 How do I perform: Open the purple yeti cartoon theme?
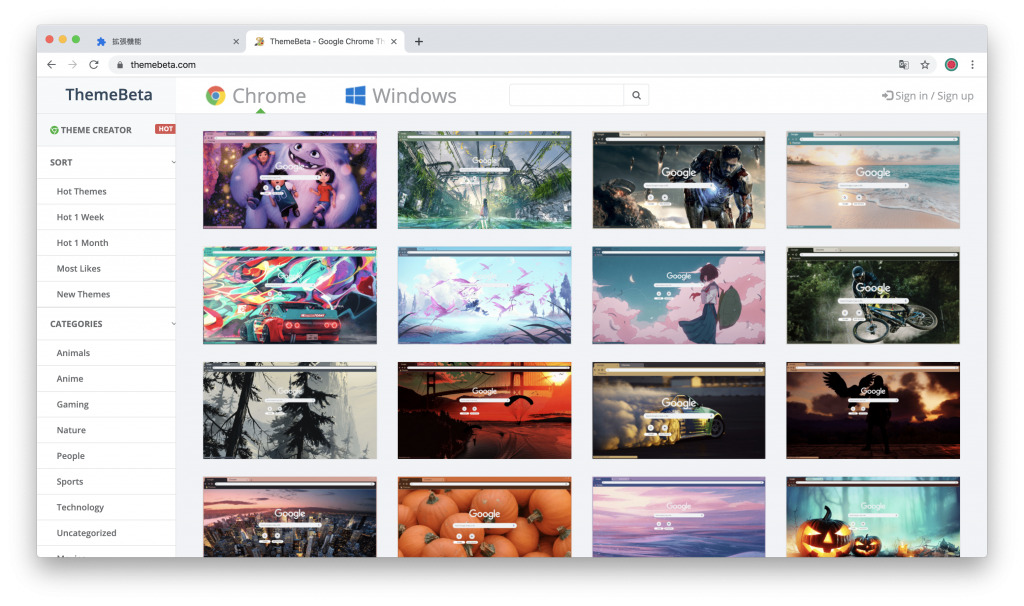click(290, 180)
